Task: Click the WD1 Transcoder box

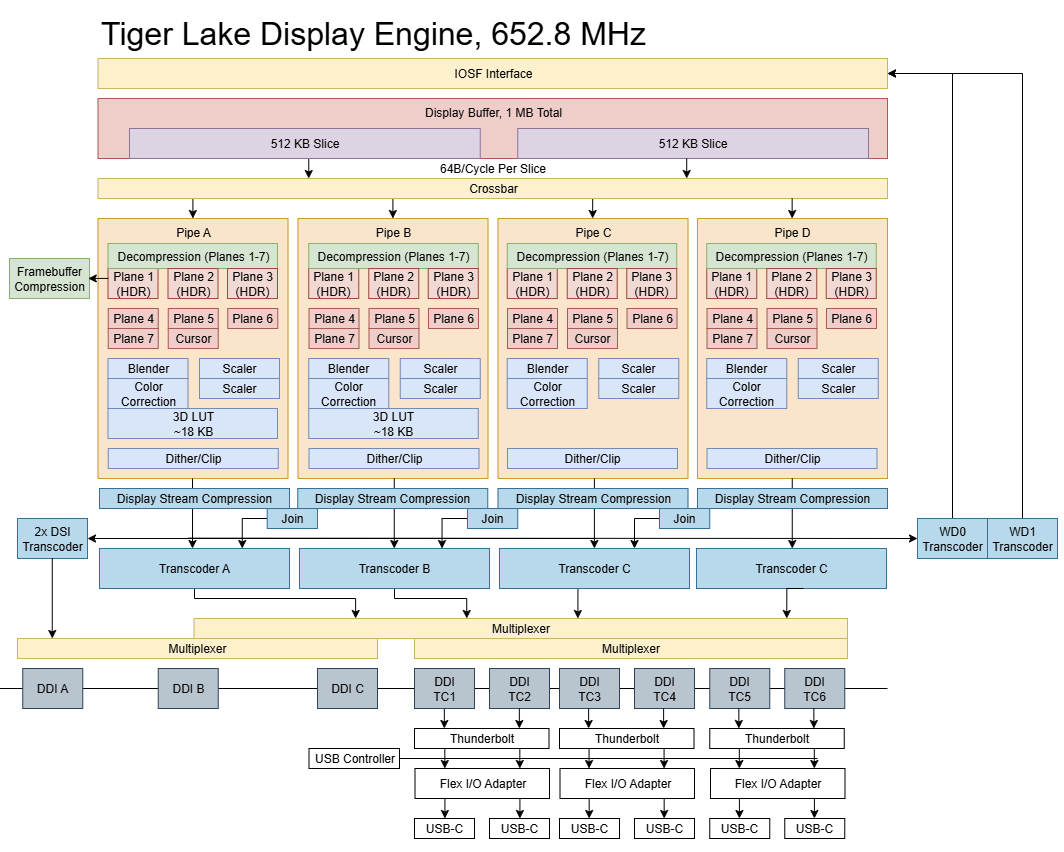Action: (1023, 539)
